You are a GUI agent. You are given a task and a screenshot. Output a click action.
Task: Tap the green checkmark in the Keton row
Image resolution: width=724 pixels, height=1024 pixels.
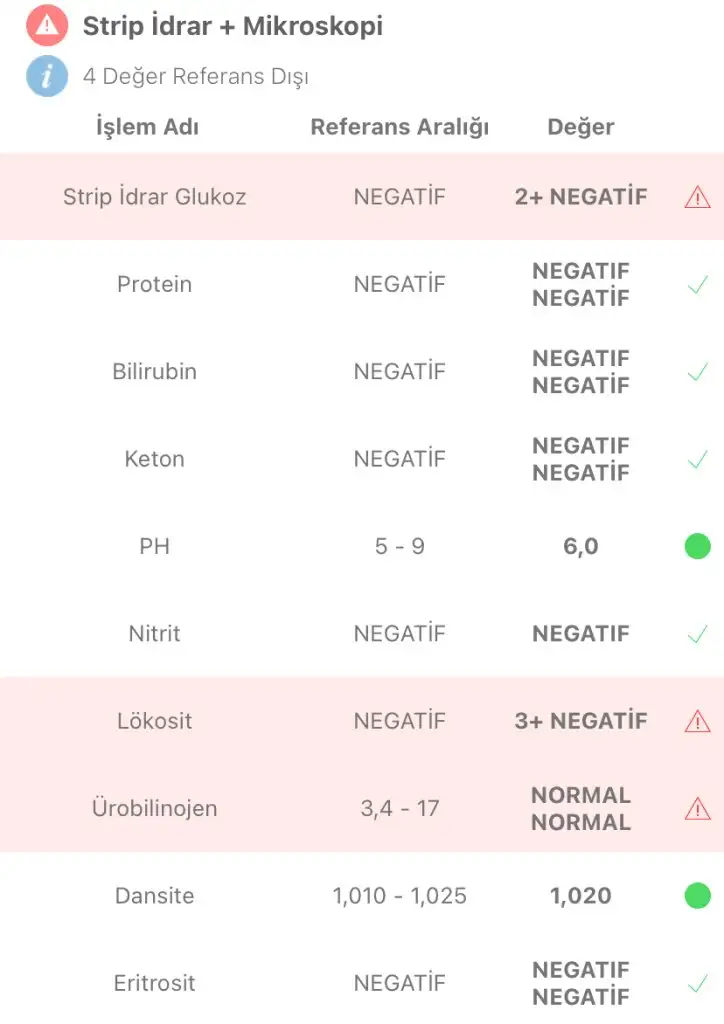[x=697, y=460]
